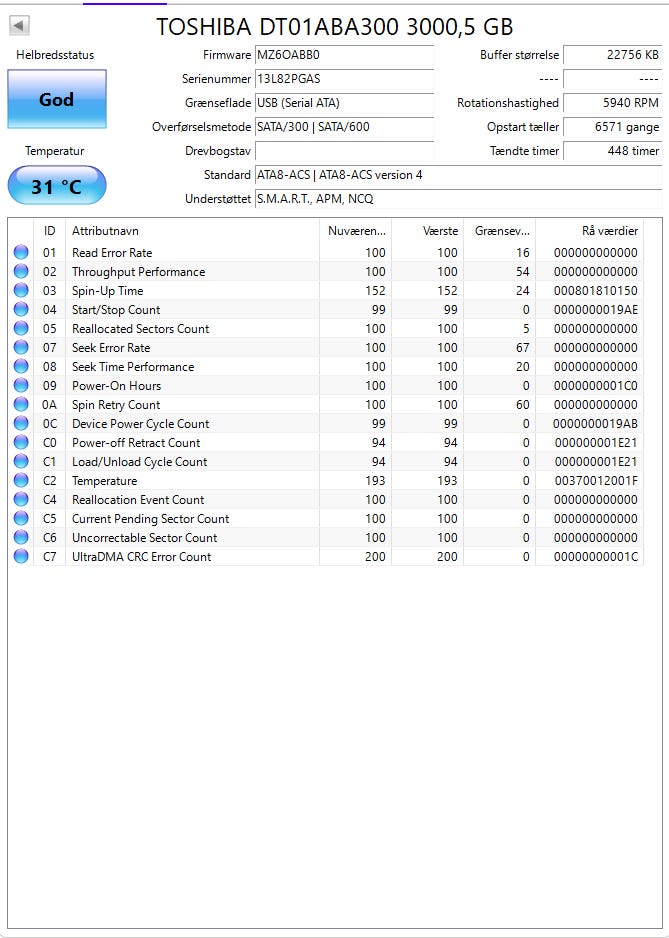Select the Read Error Rate attribute name
669x938 pixels.
pyautogui.click(x=112, y=252)
